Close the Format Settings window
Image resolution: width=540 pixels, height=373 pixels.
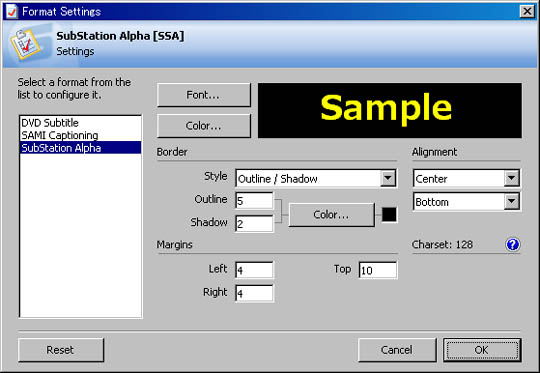[527, 11]
